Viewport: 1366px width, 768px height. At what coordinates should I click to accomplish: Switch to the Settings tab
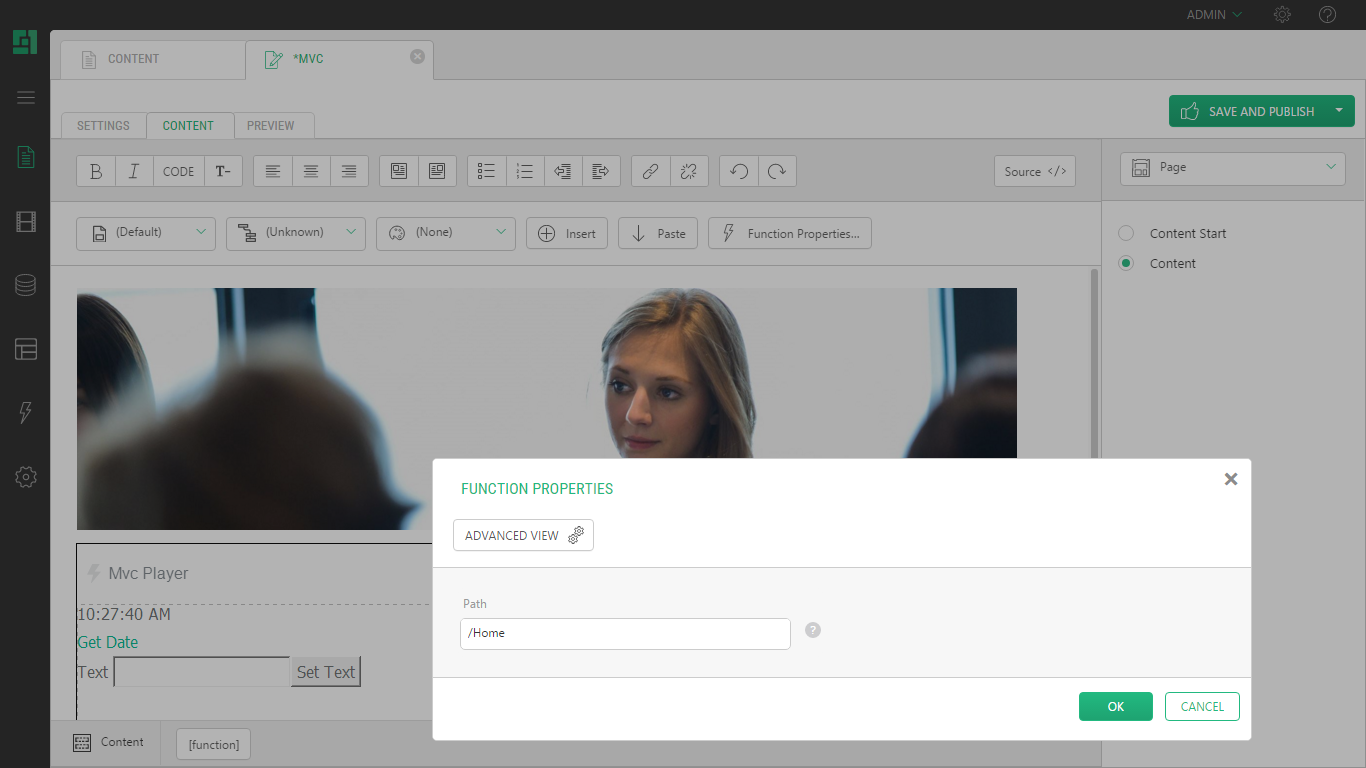pos(103,126)
